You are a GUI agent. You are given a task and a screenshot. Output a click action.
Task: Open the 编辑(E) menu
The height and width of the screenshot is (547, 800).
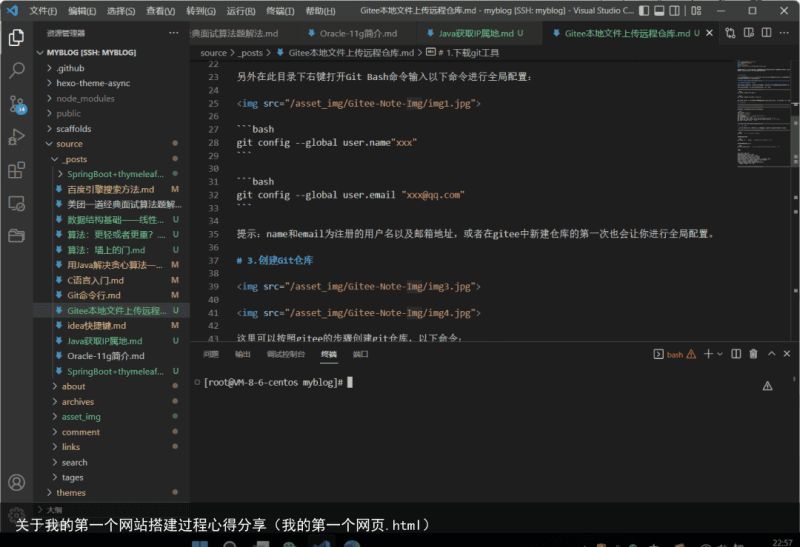tap(82, 11)
